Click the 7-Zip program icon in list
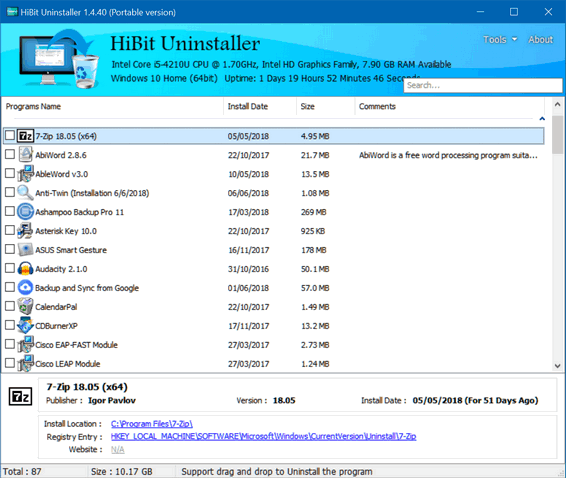 [x=25, y=136]
